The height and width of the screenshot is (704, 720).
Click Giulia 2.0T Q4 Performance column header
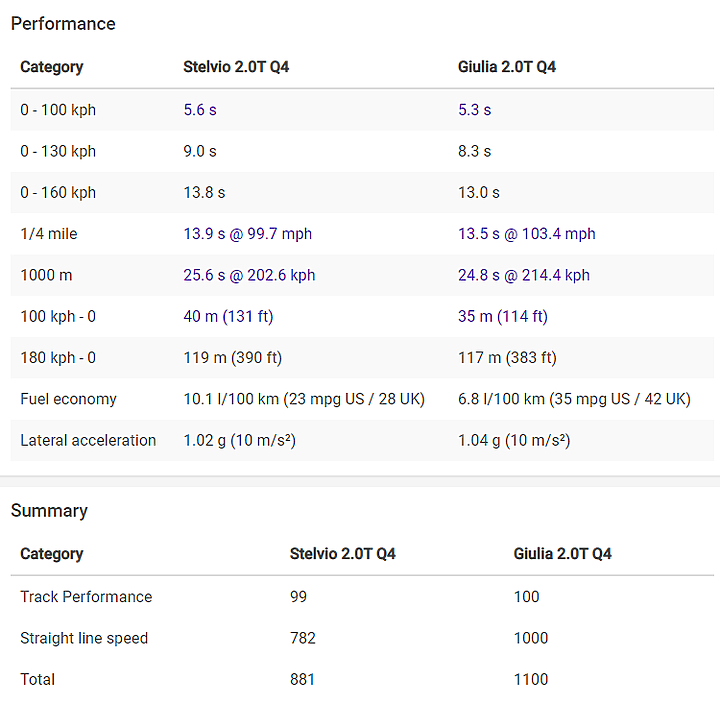507,67
